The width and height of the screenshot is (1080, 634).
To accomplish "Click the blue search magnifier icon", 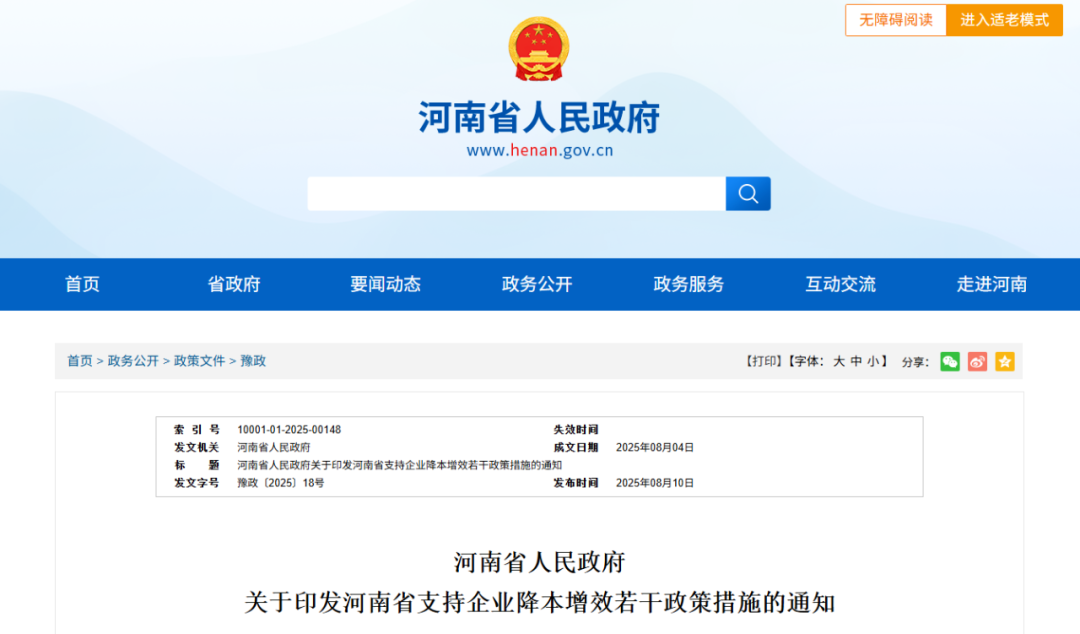I will click(748, 193).
